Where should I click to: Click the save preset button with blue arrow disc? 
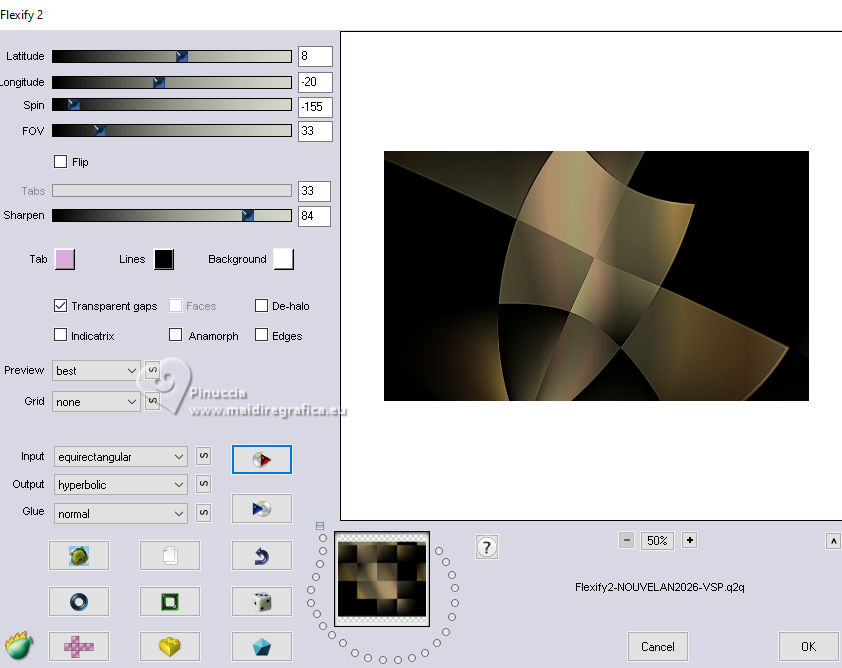point(261,508)
